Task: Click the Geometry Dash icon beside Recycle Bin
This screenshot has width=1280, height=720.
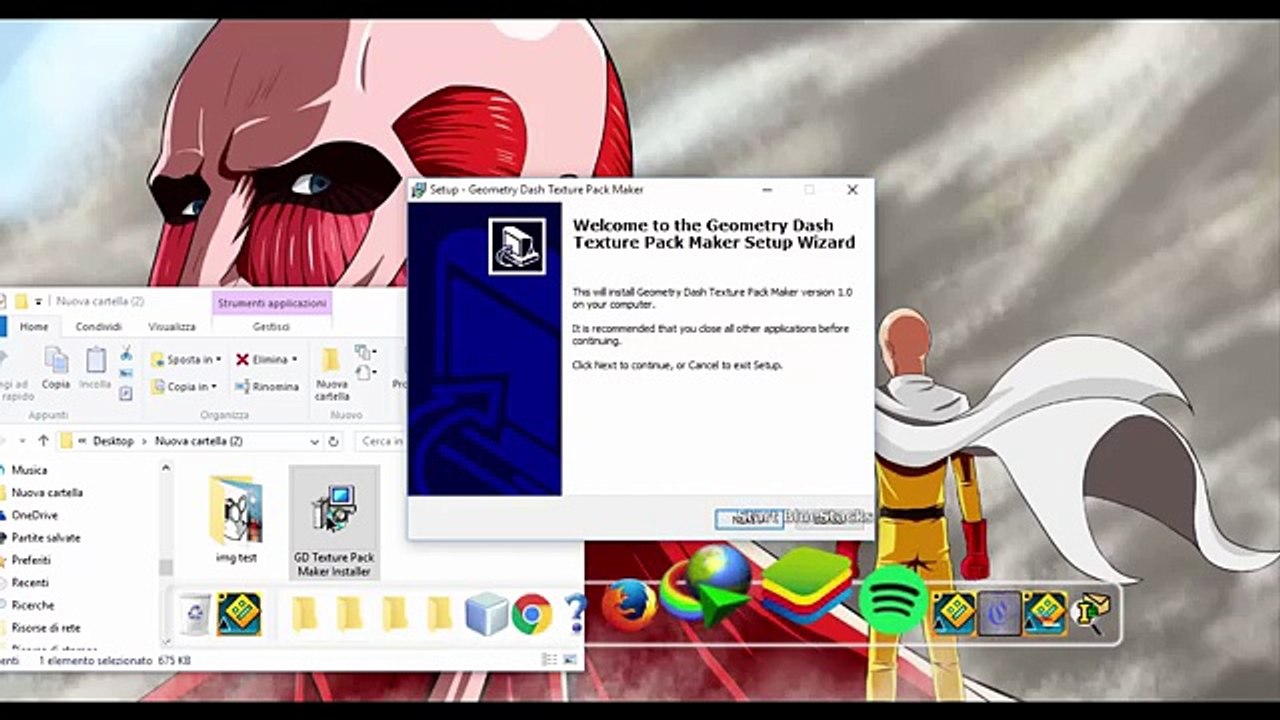Action: tap(239, 614)
